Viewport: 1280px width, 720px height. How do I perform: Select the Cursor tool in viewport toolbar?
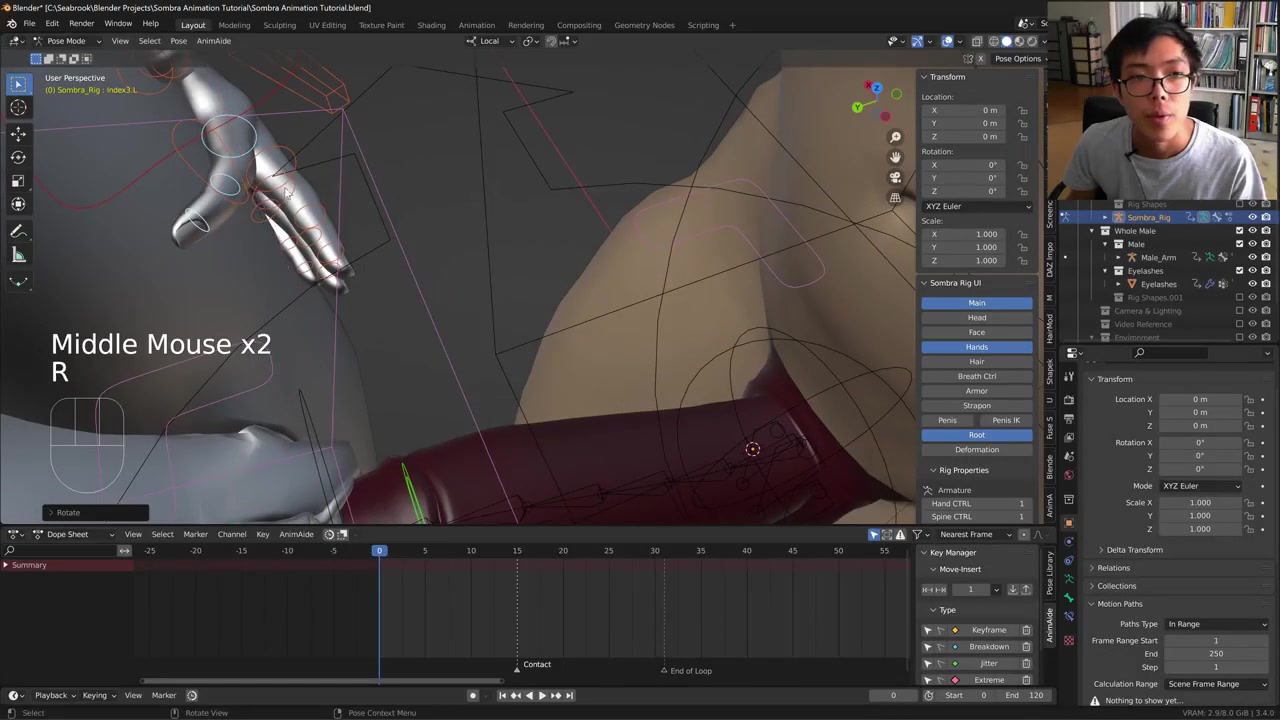18,108
